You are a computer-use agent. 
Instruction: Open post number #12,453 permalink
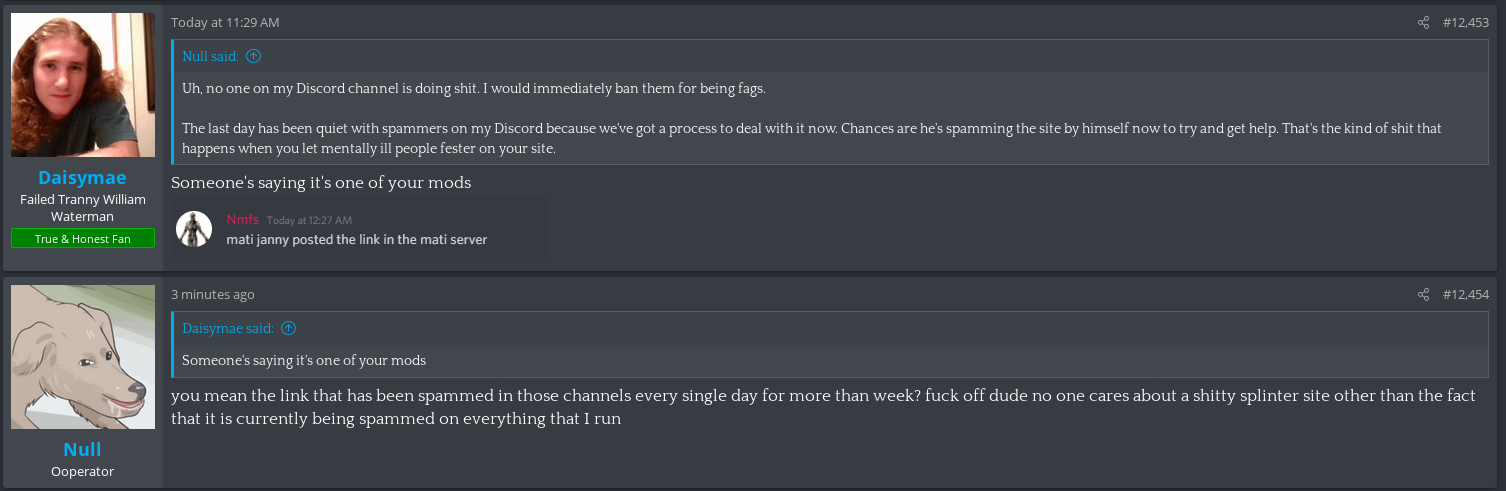tap(1465, 22)
